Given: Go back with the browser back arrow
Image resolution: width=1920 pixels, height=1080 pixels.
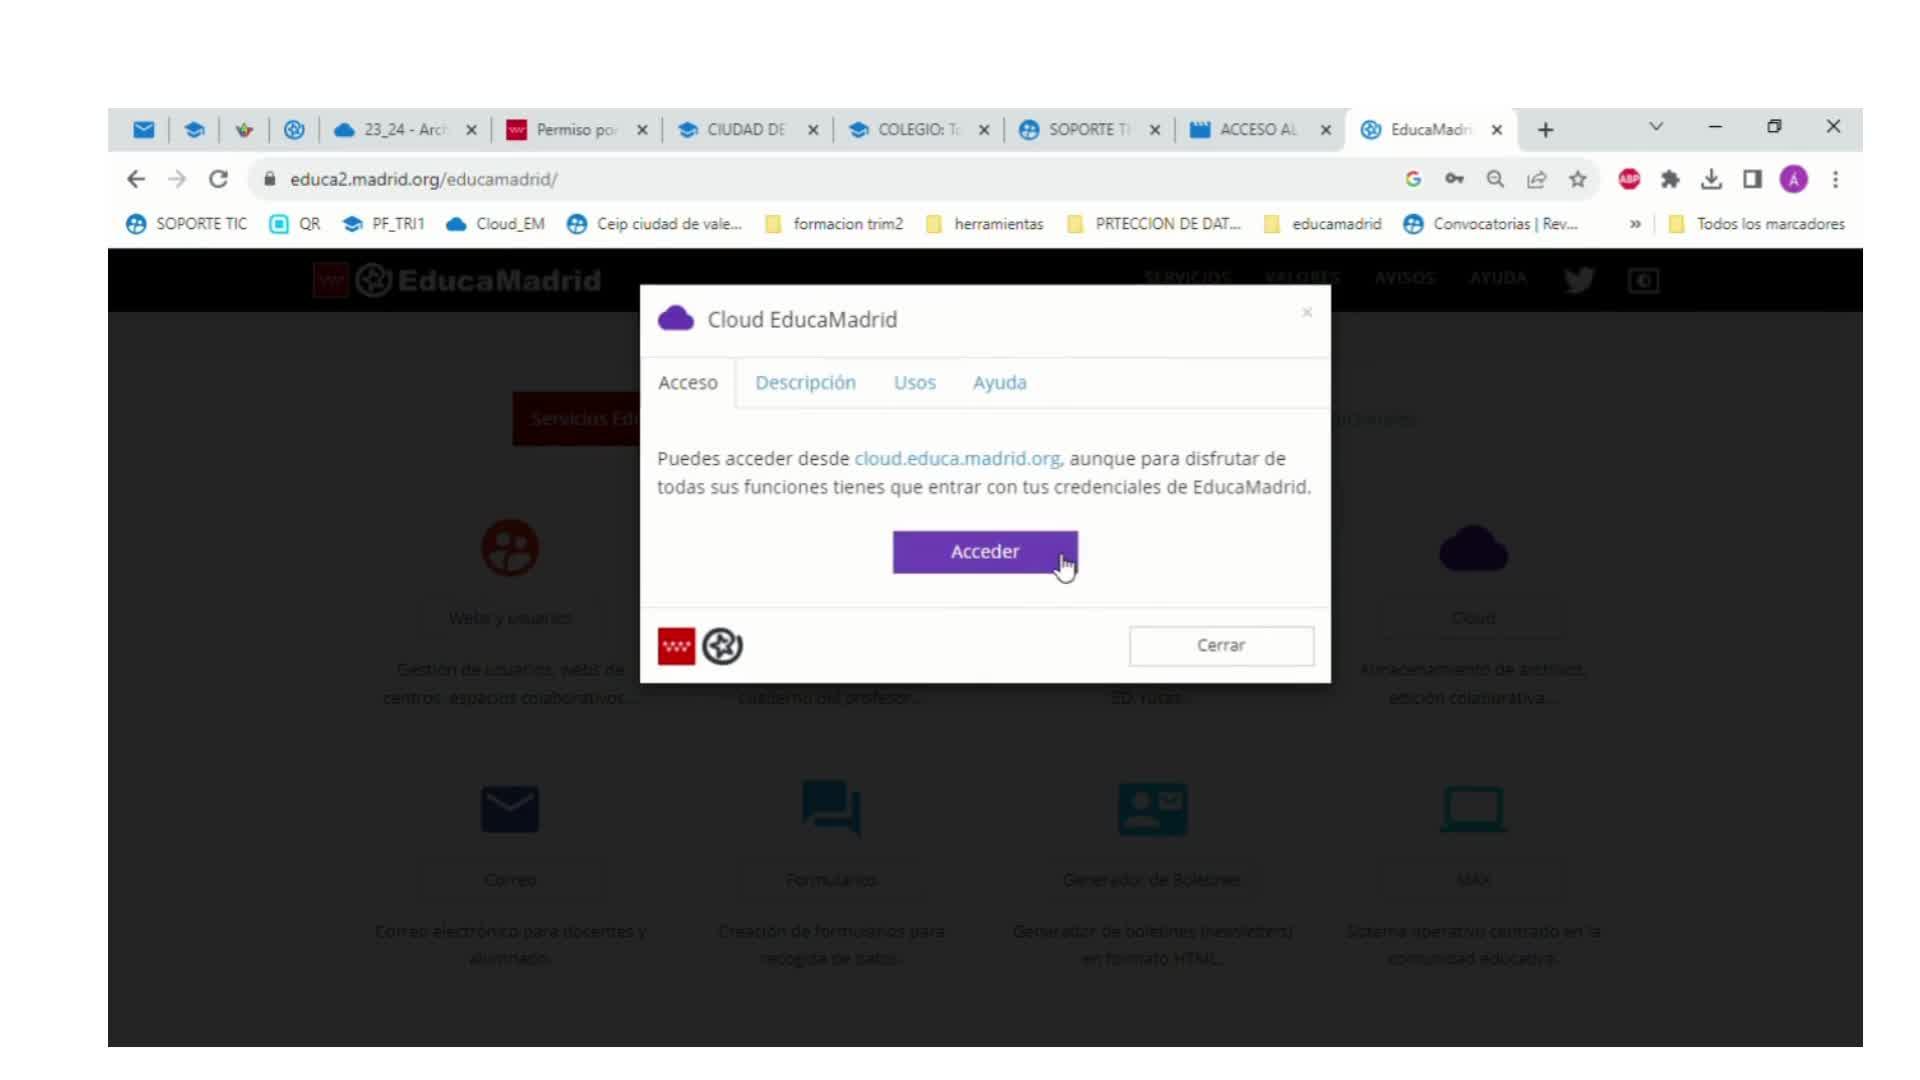Looking at the screenshot, I should point(136,179).
